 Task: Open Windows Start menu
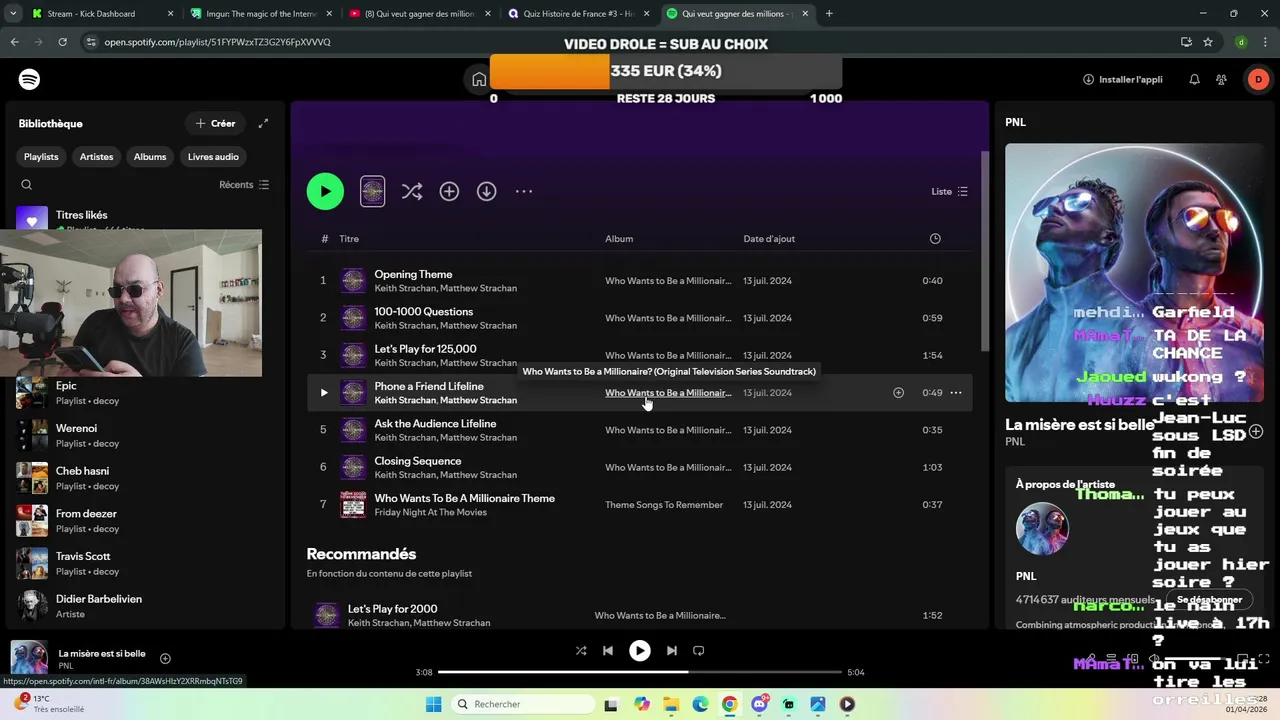pyautogui.click(x=433, y=704)
